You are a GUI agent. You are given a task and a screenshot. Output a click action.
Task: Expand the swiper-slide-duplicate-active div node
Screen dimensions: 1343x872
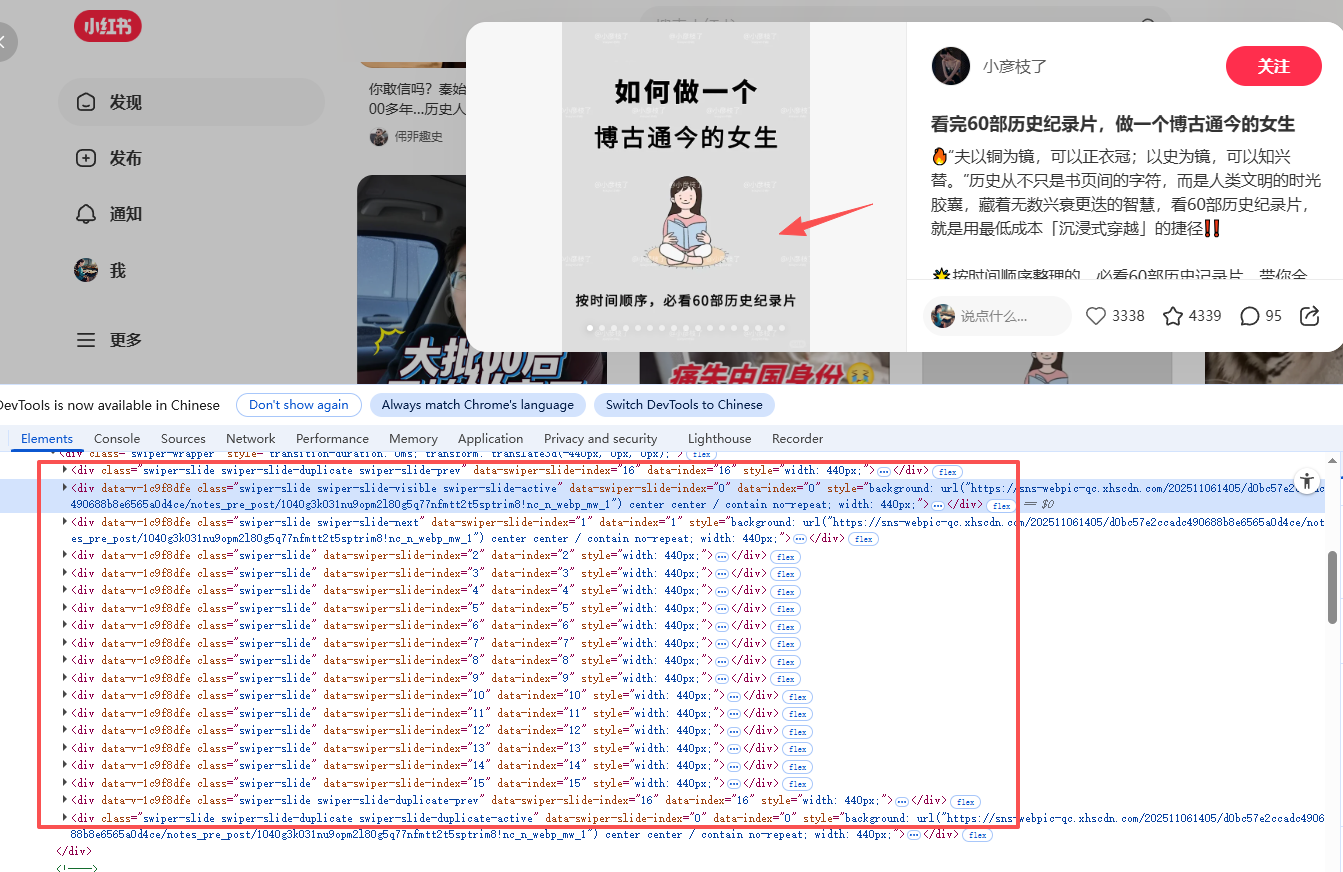click(x=66, y=818)
